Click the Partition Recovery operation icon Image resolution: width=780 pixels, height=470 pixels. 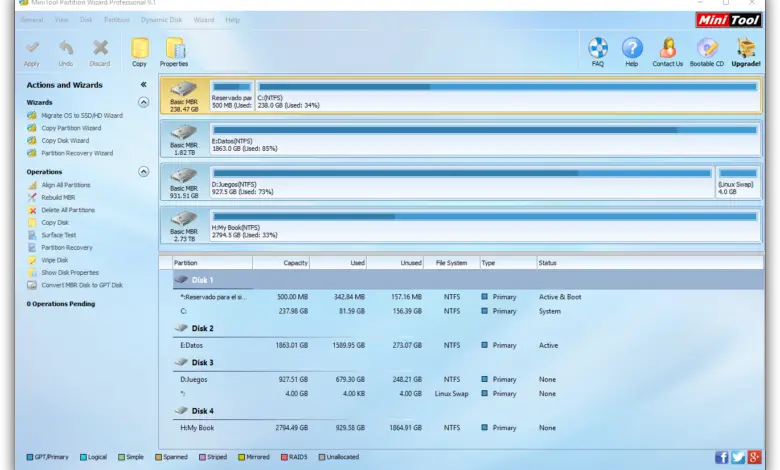pyautogui.click(x=32, y=248)
